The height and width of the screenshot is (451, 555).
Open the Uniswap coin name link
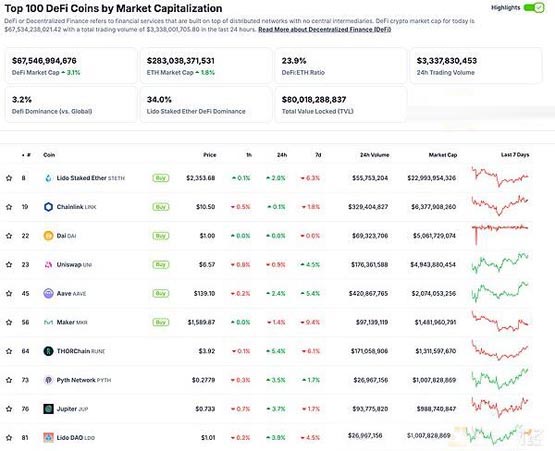click(74, 264)
